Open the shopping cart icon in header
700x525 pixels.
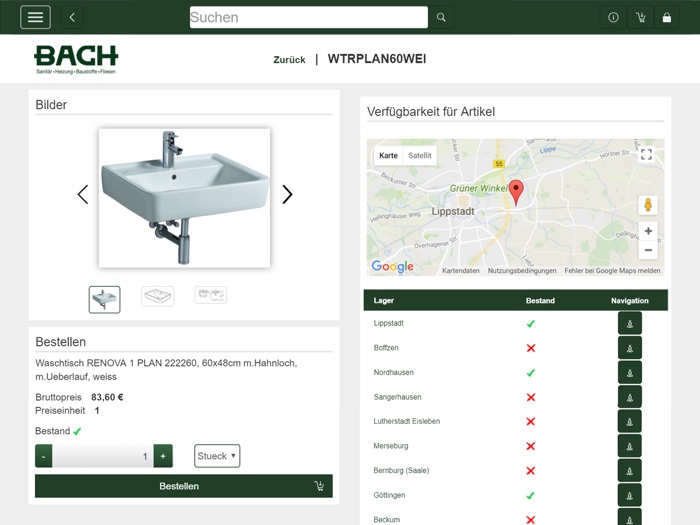coord(641,17)
